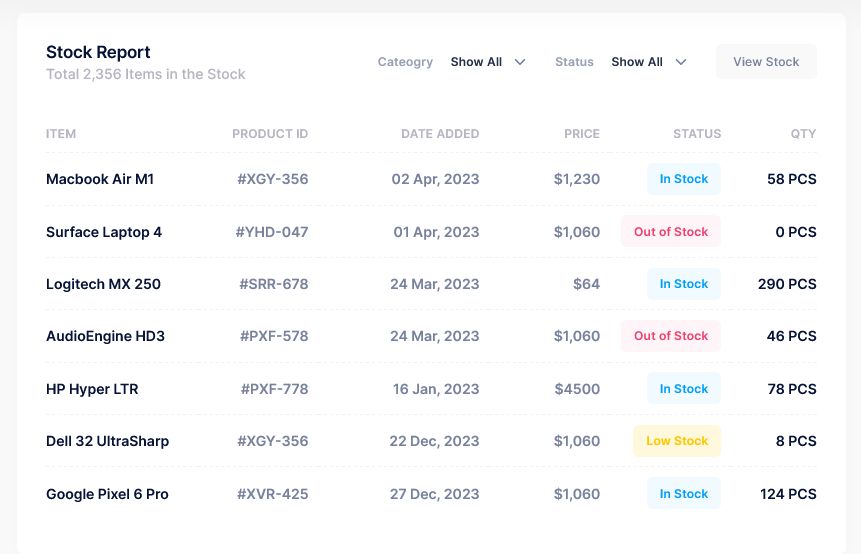Click the date 16 Jan, 2023

tap(436, 389)
